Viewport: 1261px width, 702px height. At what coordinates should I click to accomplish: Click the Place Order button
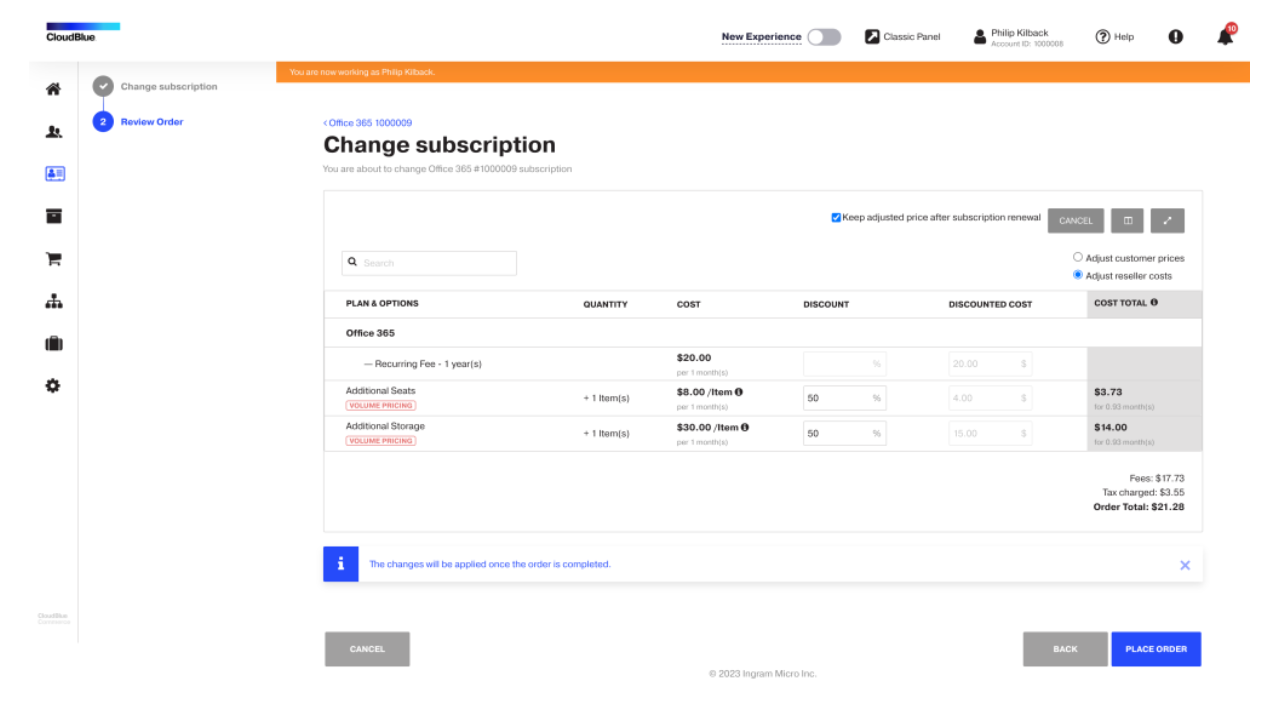[x=1155, y=649]
